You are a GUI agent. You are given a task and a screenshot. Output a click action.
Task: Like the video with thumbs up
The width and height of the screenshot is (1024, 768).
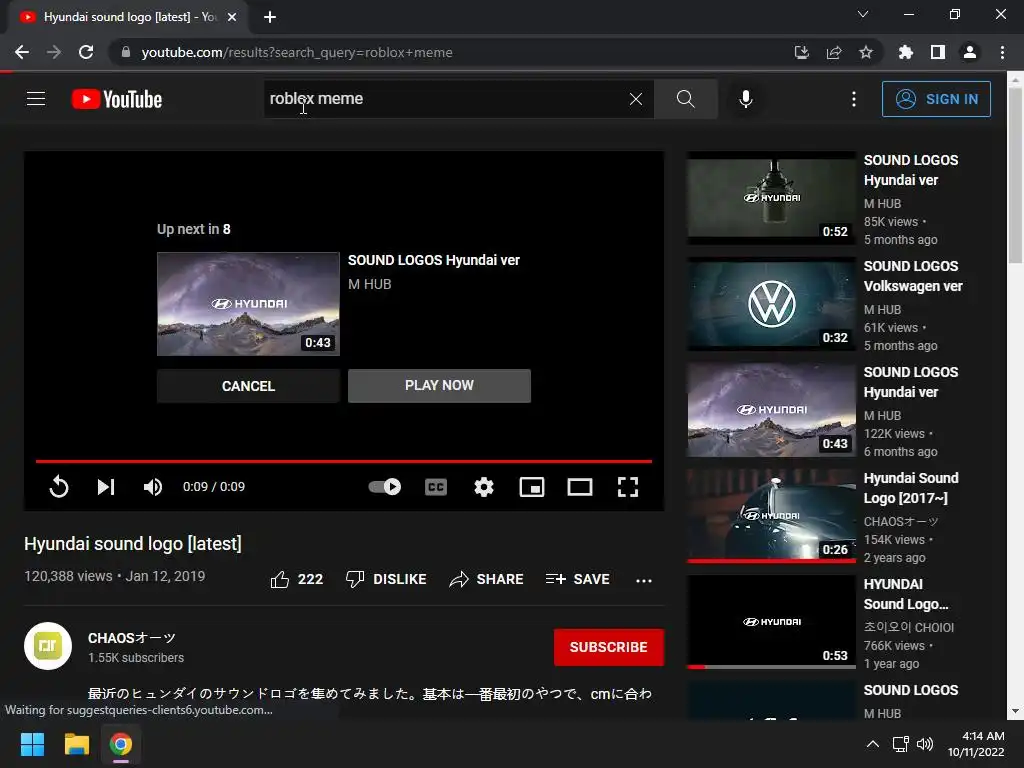click(296, 579)
